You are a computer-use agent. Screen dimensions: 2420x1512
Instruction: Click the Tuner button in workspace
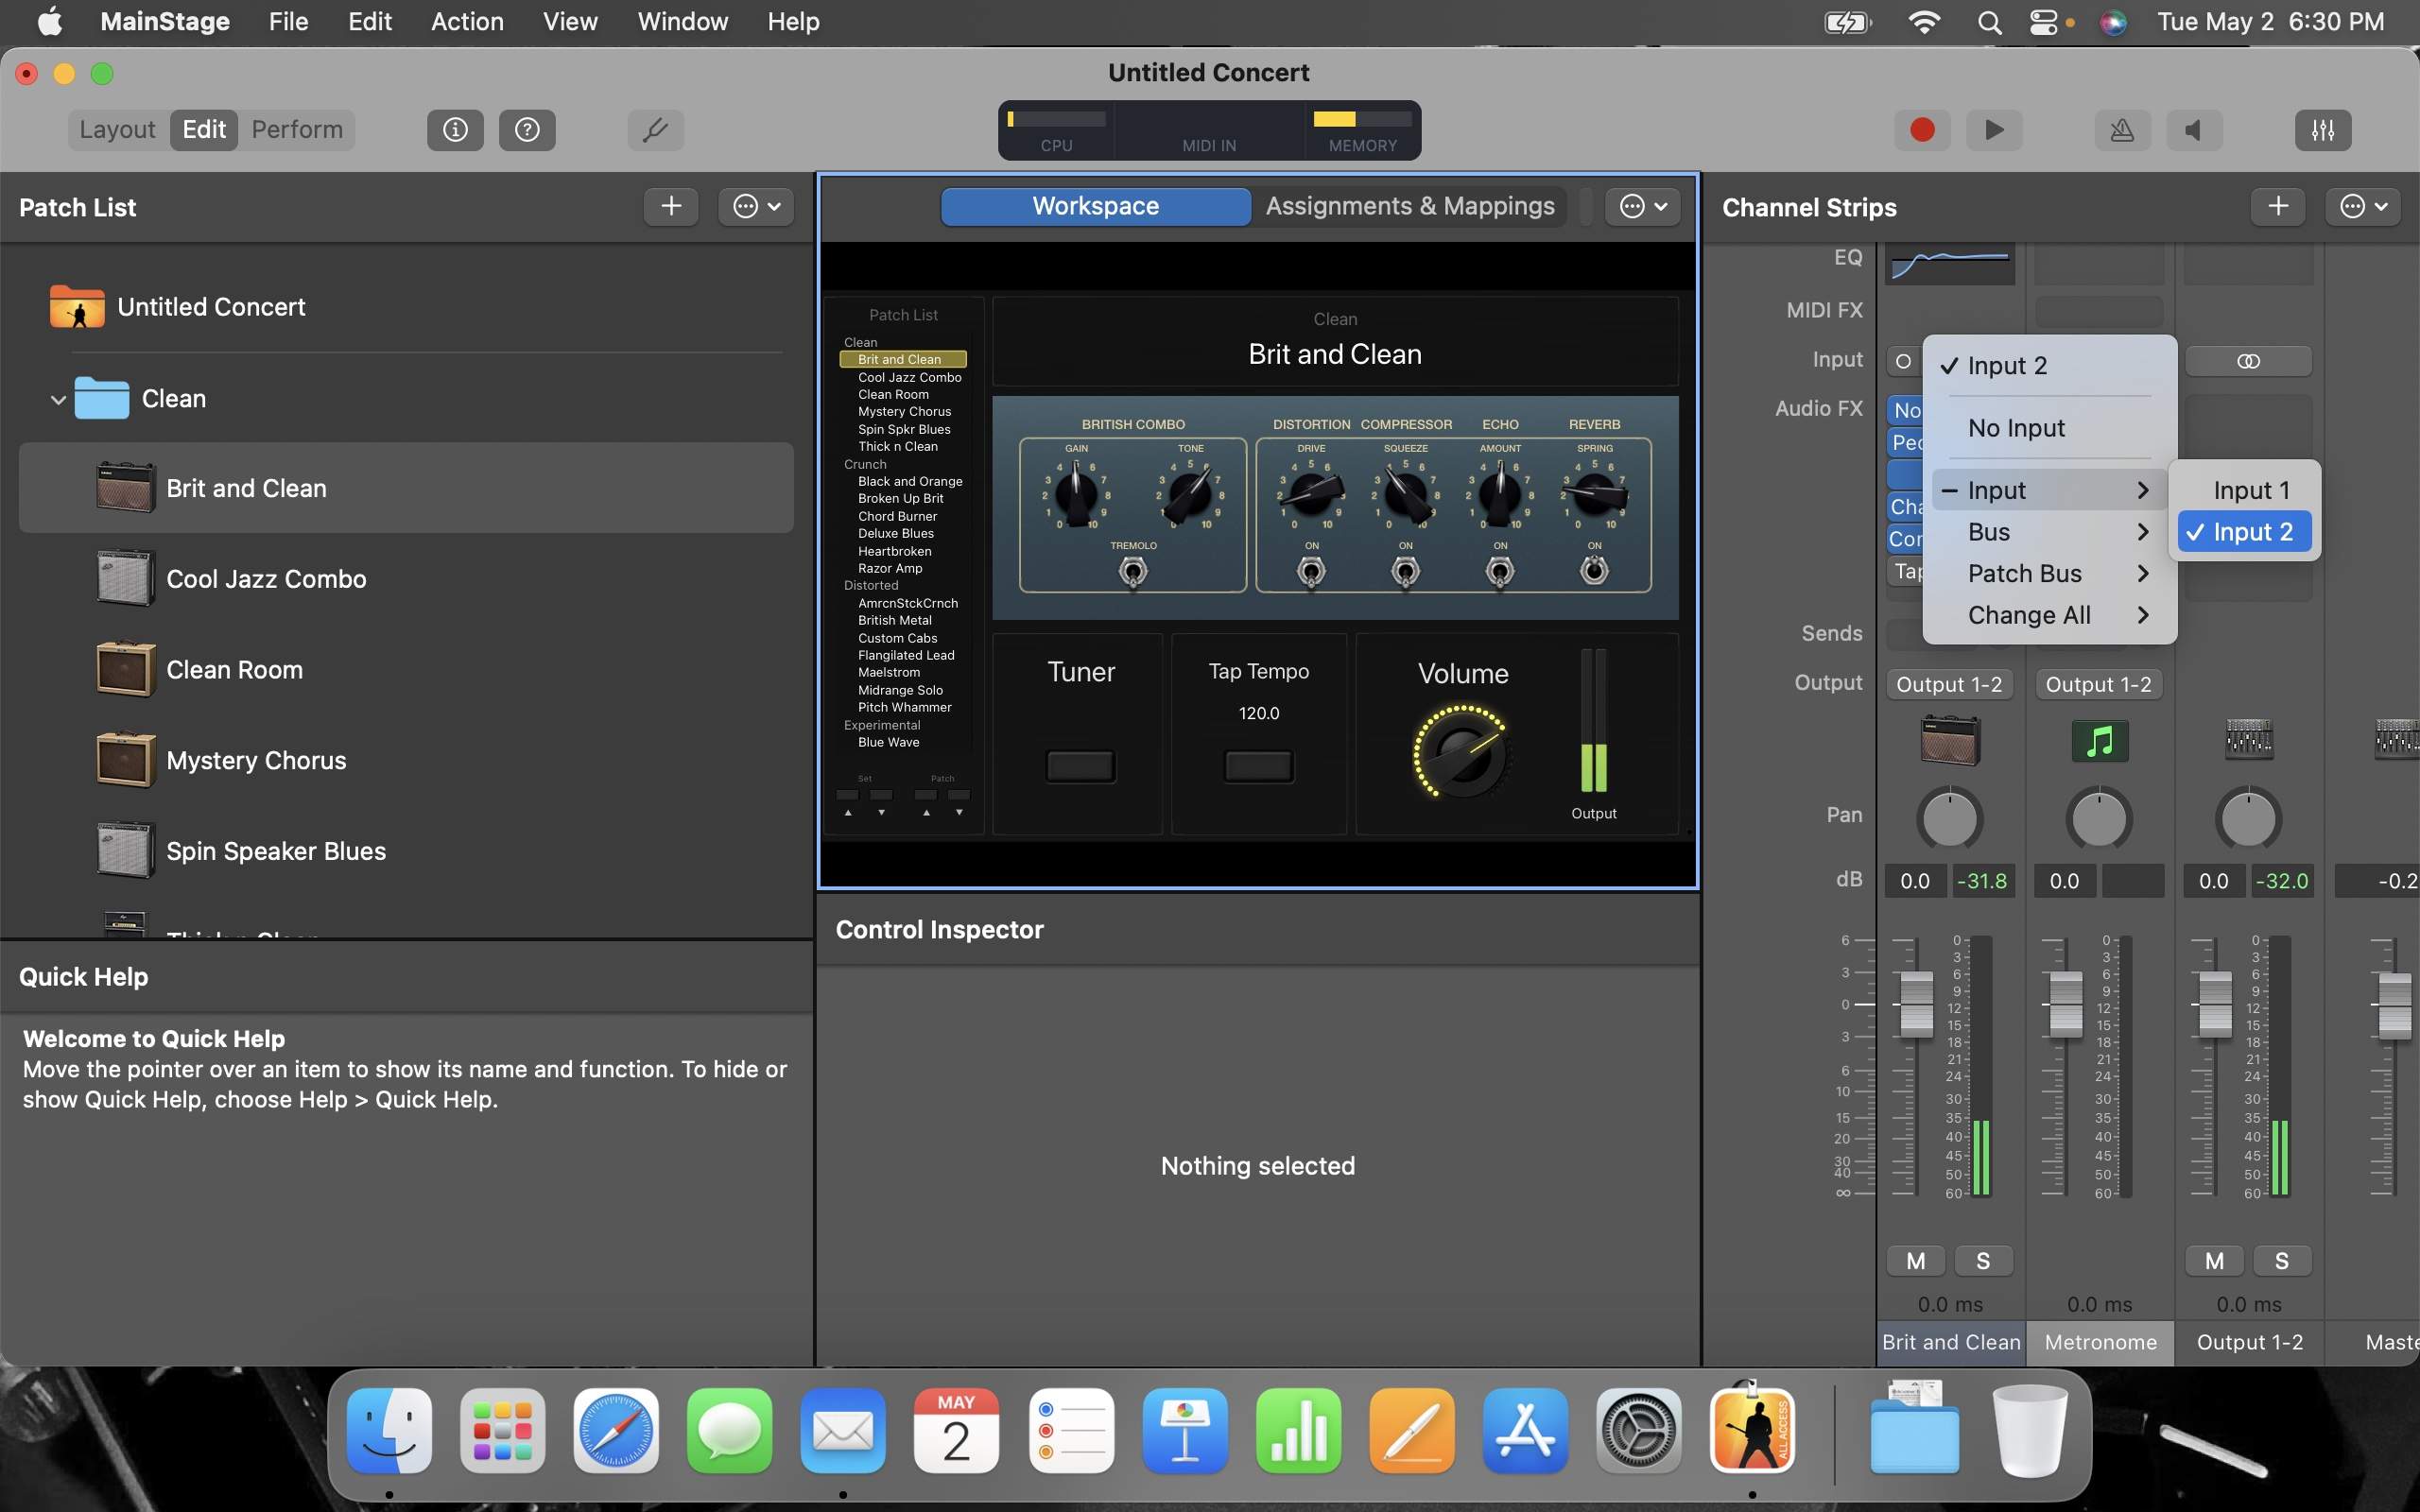[x=1080, y=766]
